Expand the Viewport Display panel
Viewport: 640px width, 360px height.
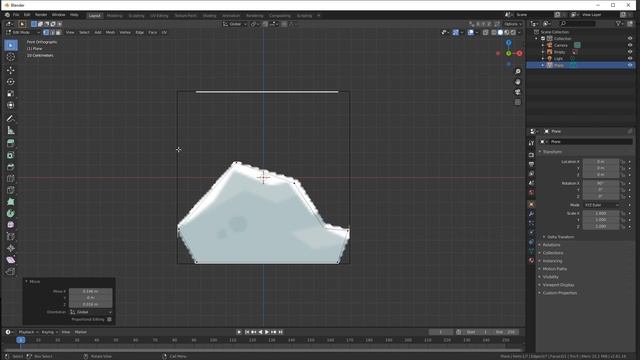point(558,285)
